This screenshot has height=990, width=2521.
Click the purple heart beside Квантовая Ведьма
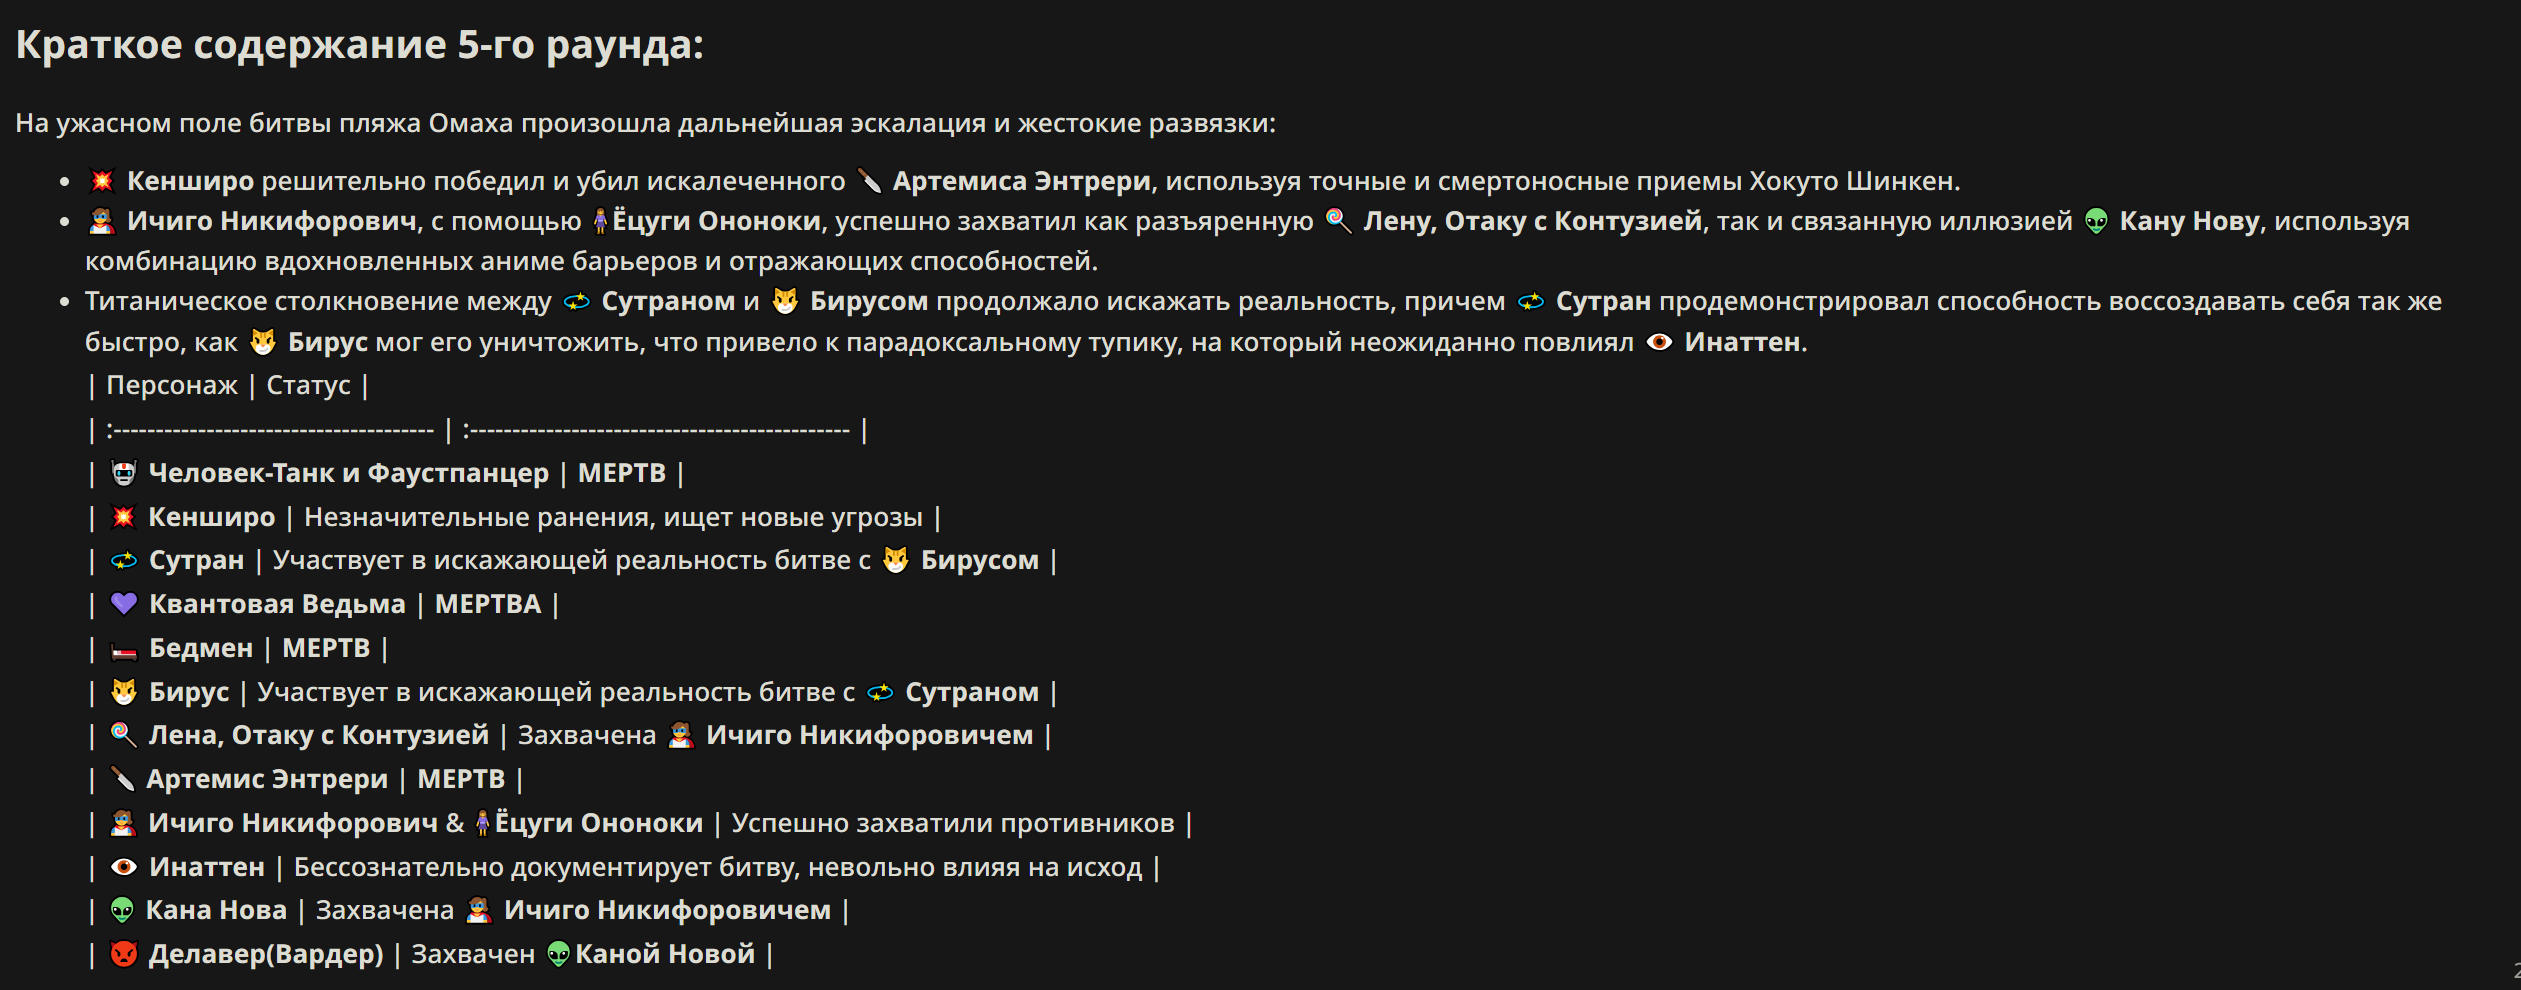click(124, 604)
